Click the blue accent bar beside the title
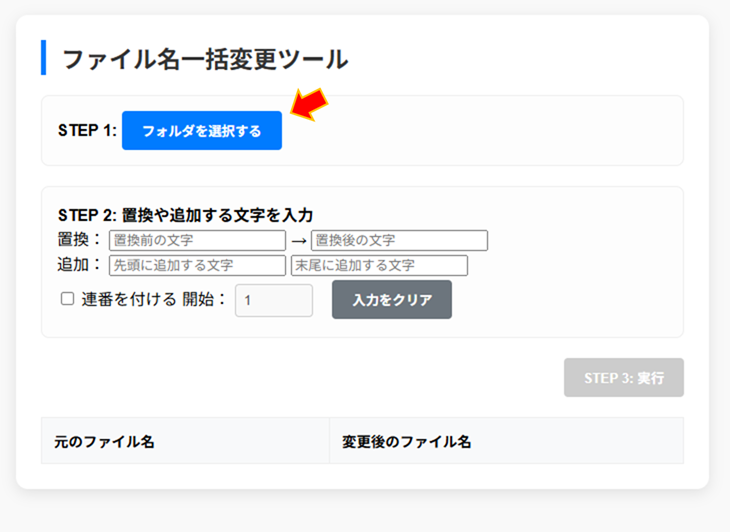 [x=44, y=58]
